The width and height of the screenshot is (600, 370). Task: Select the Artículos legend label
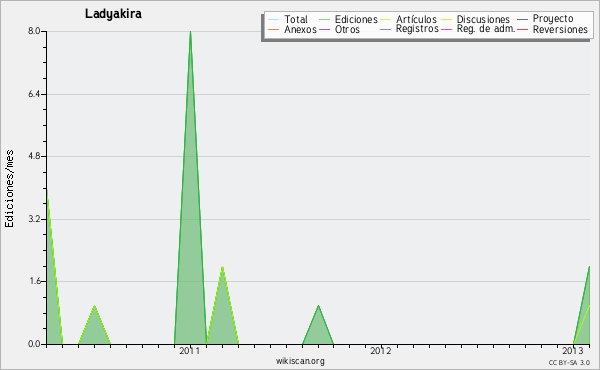click(x=416, y=19)
